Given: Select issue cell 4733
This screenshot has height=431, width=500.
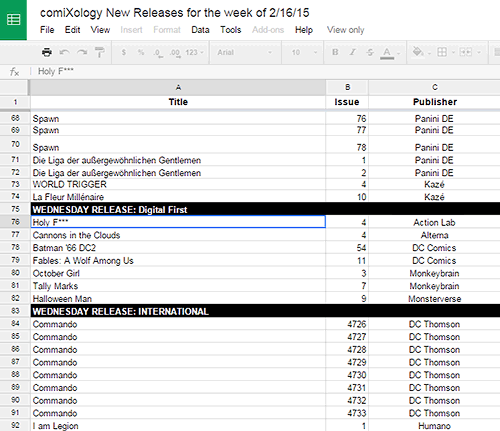Looking at the screenshot, I should [347, 413].
